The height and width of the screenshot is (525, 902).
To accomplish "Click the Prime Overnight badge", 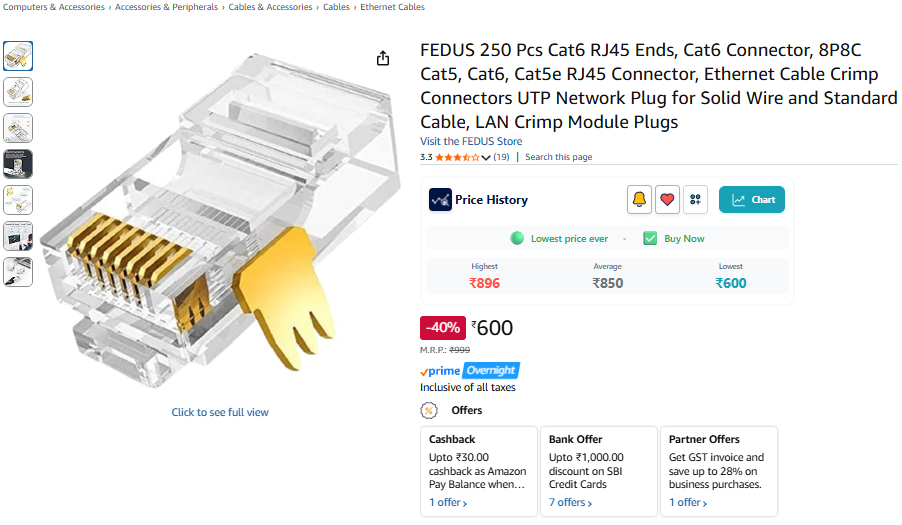I will (470, 370).
